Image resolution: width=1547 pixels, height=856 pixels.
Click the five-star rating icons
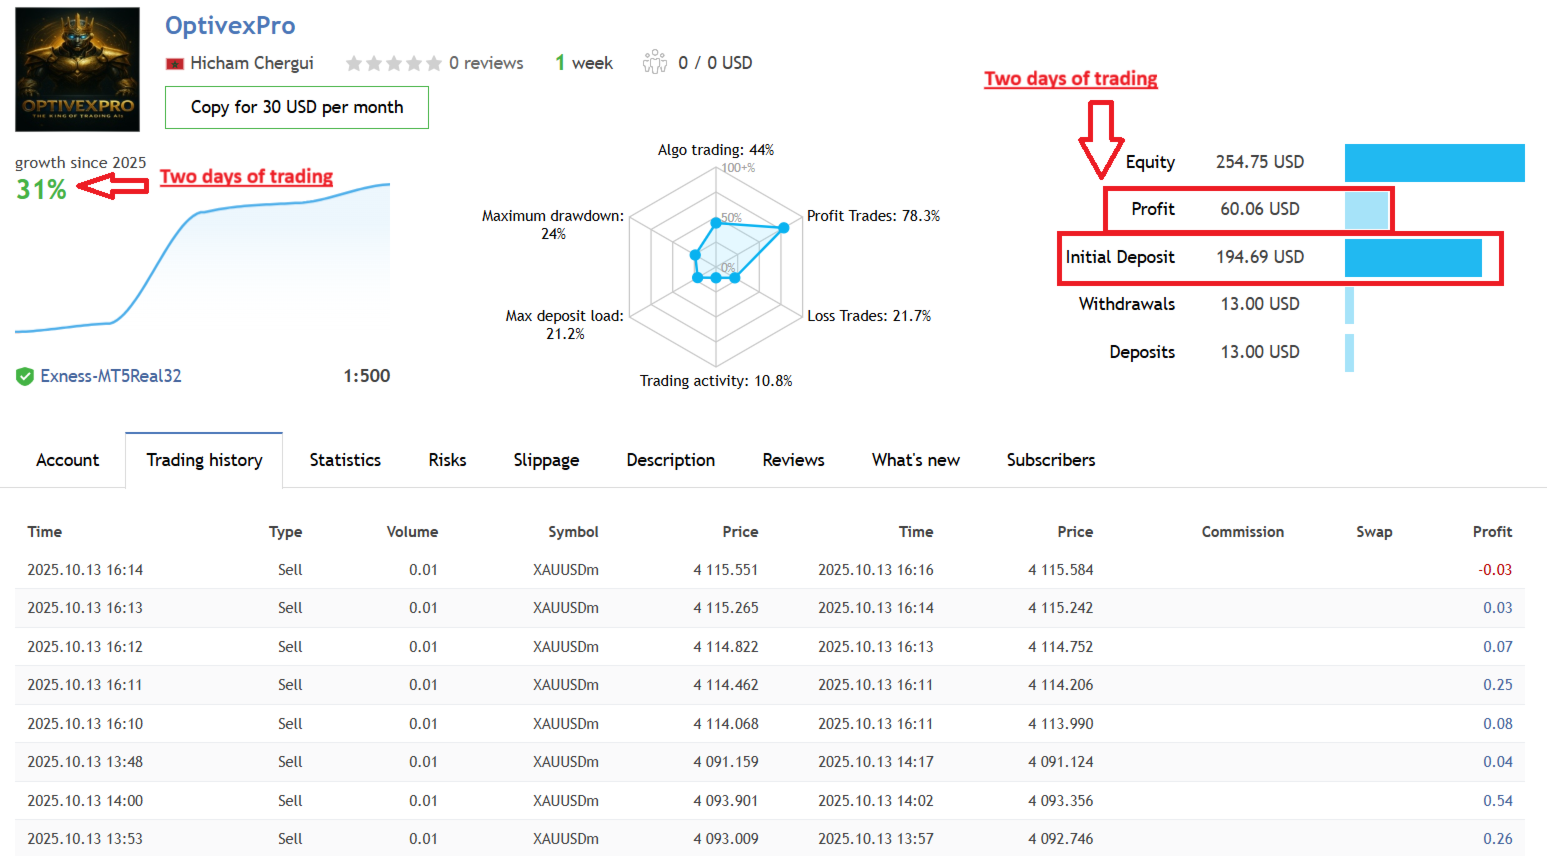tap(393, 64)
